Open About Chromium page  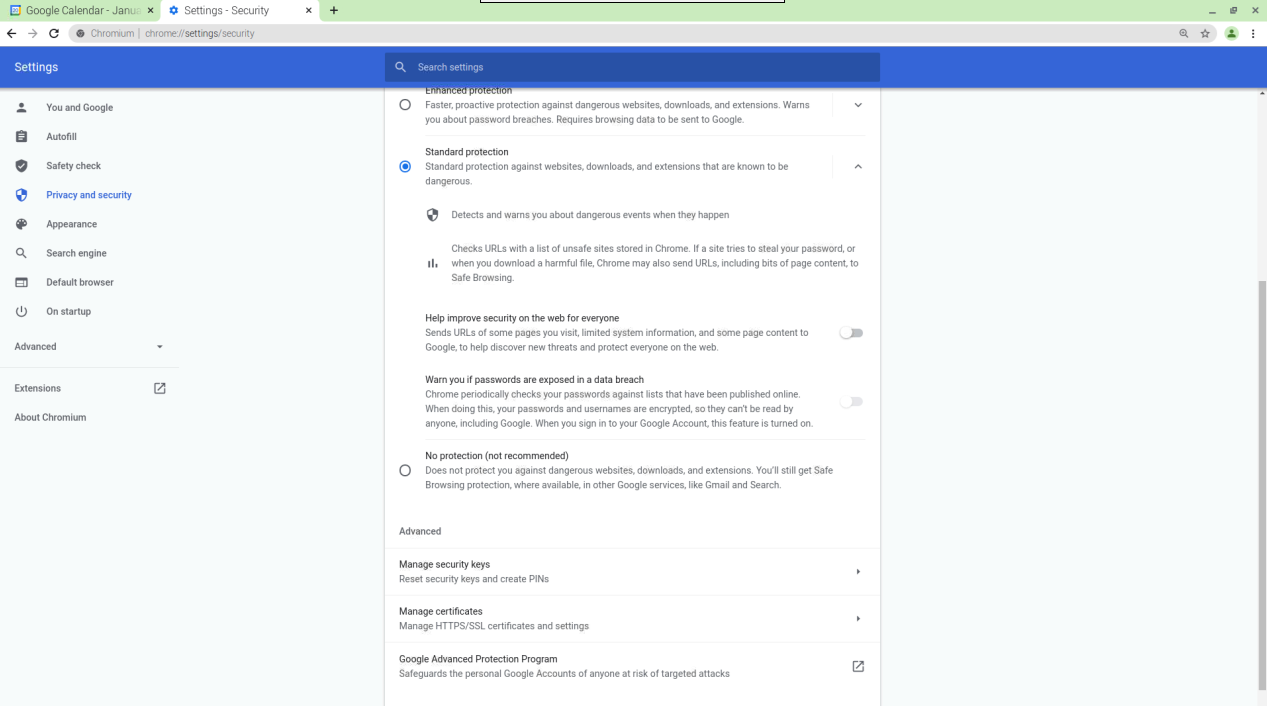click(x=50, y=417)
